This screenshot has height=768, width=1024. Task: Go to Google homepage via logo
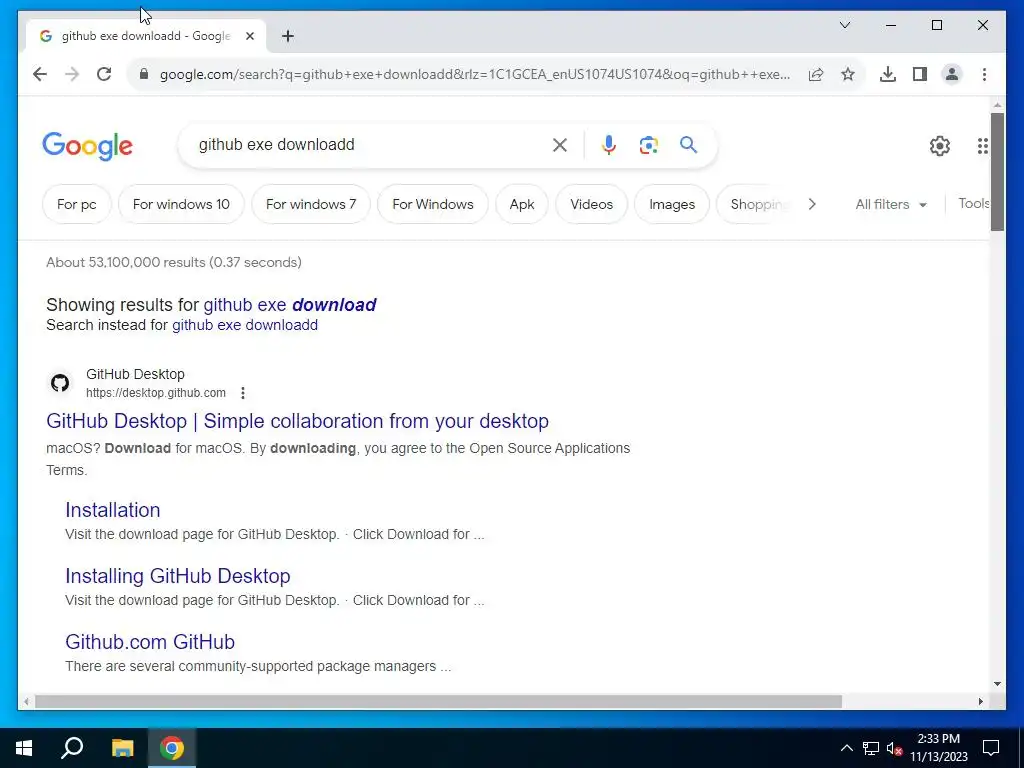click(88, 146)
